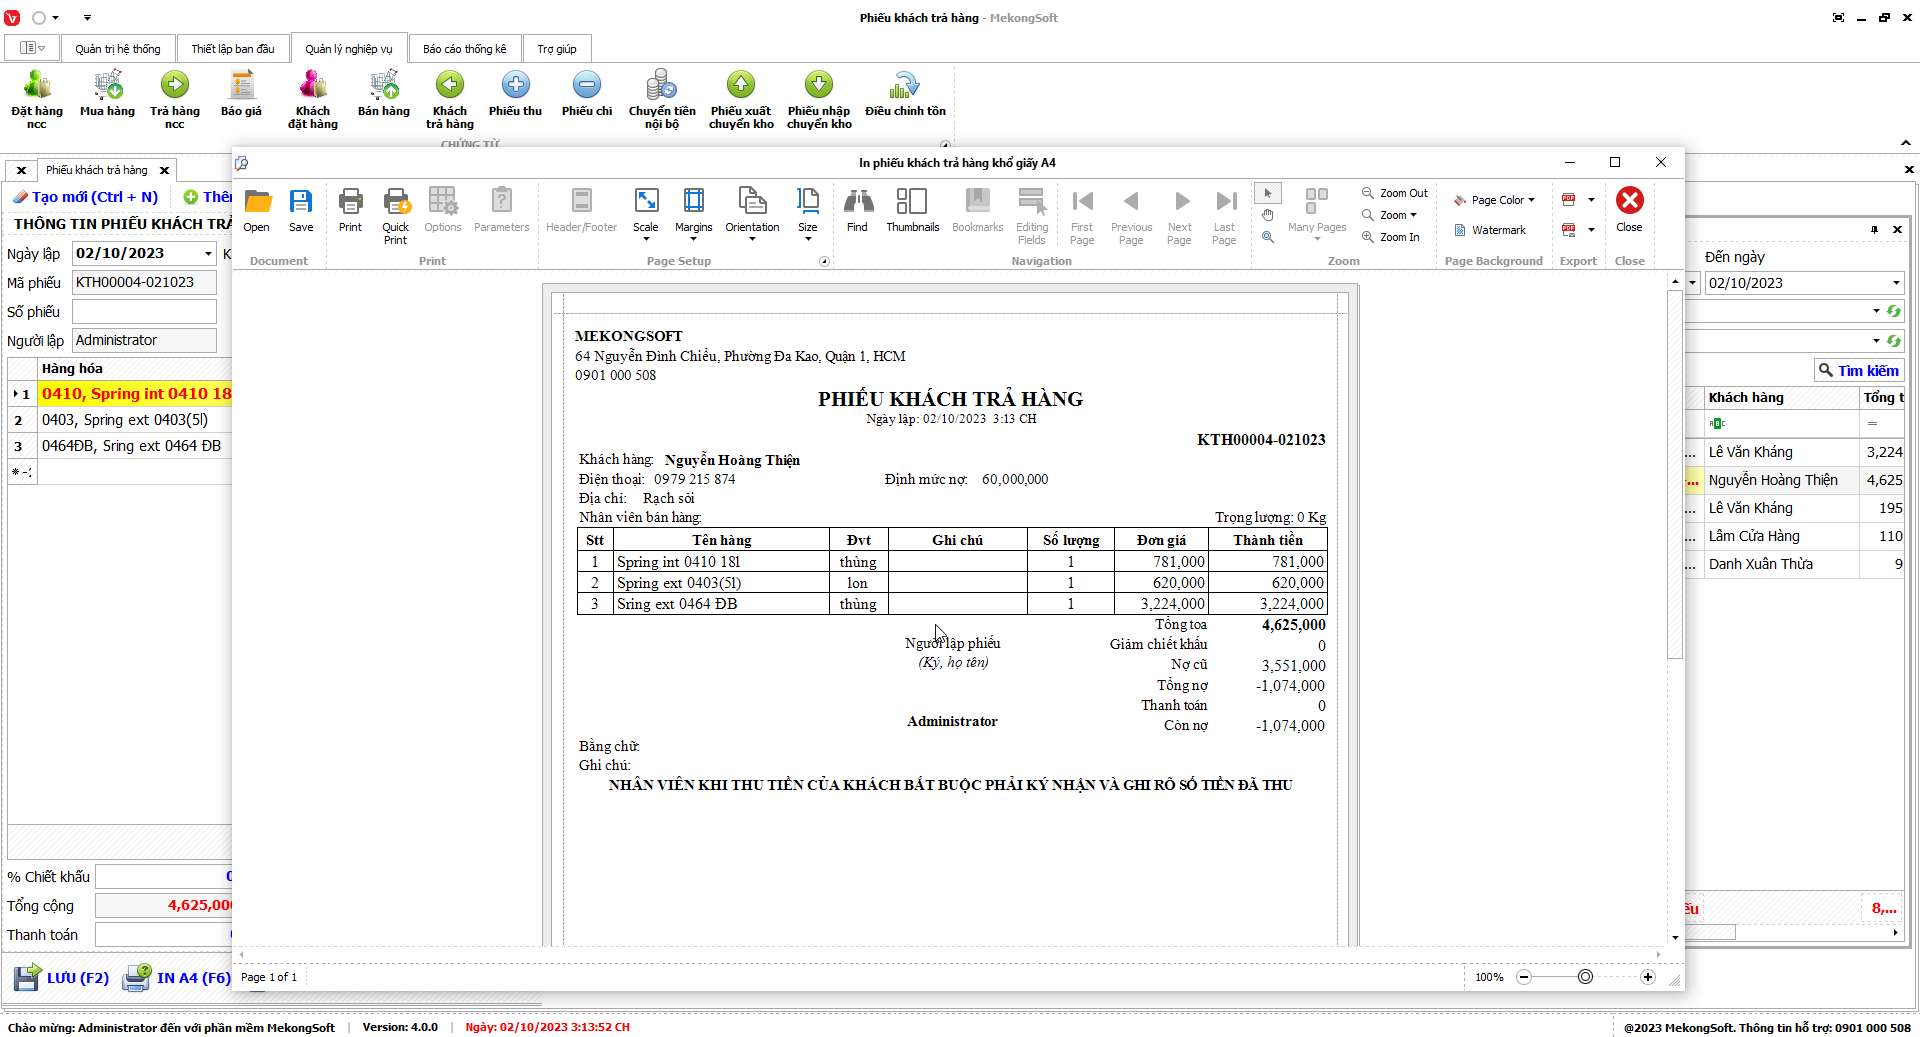This screenshot has height=1037, width=1920.
Task: Switch to Báo cáo thống kê tab
Action: pyautogui.click(x=464, y=49)
